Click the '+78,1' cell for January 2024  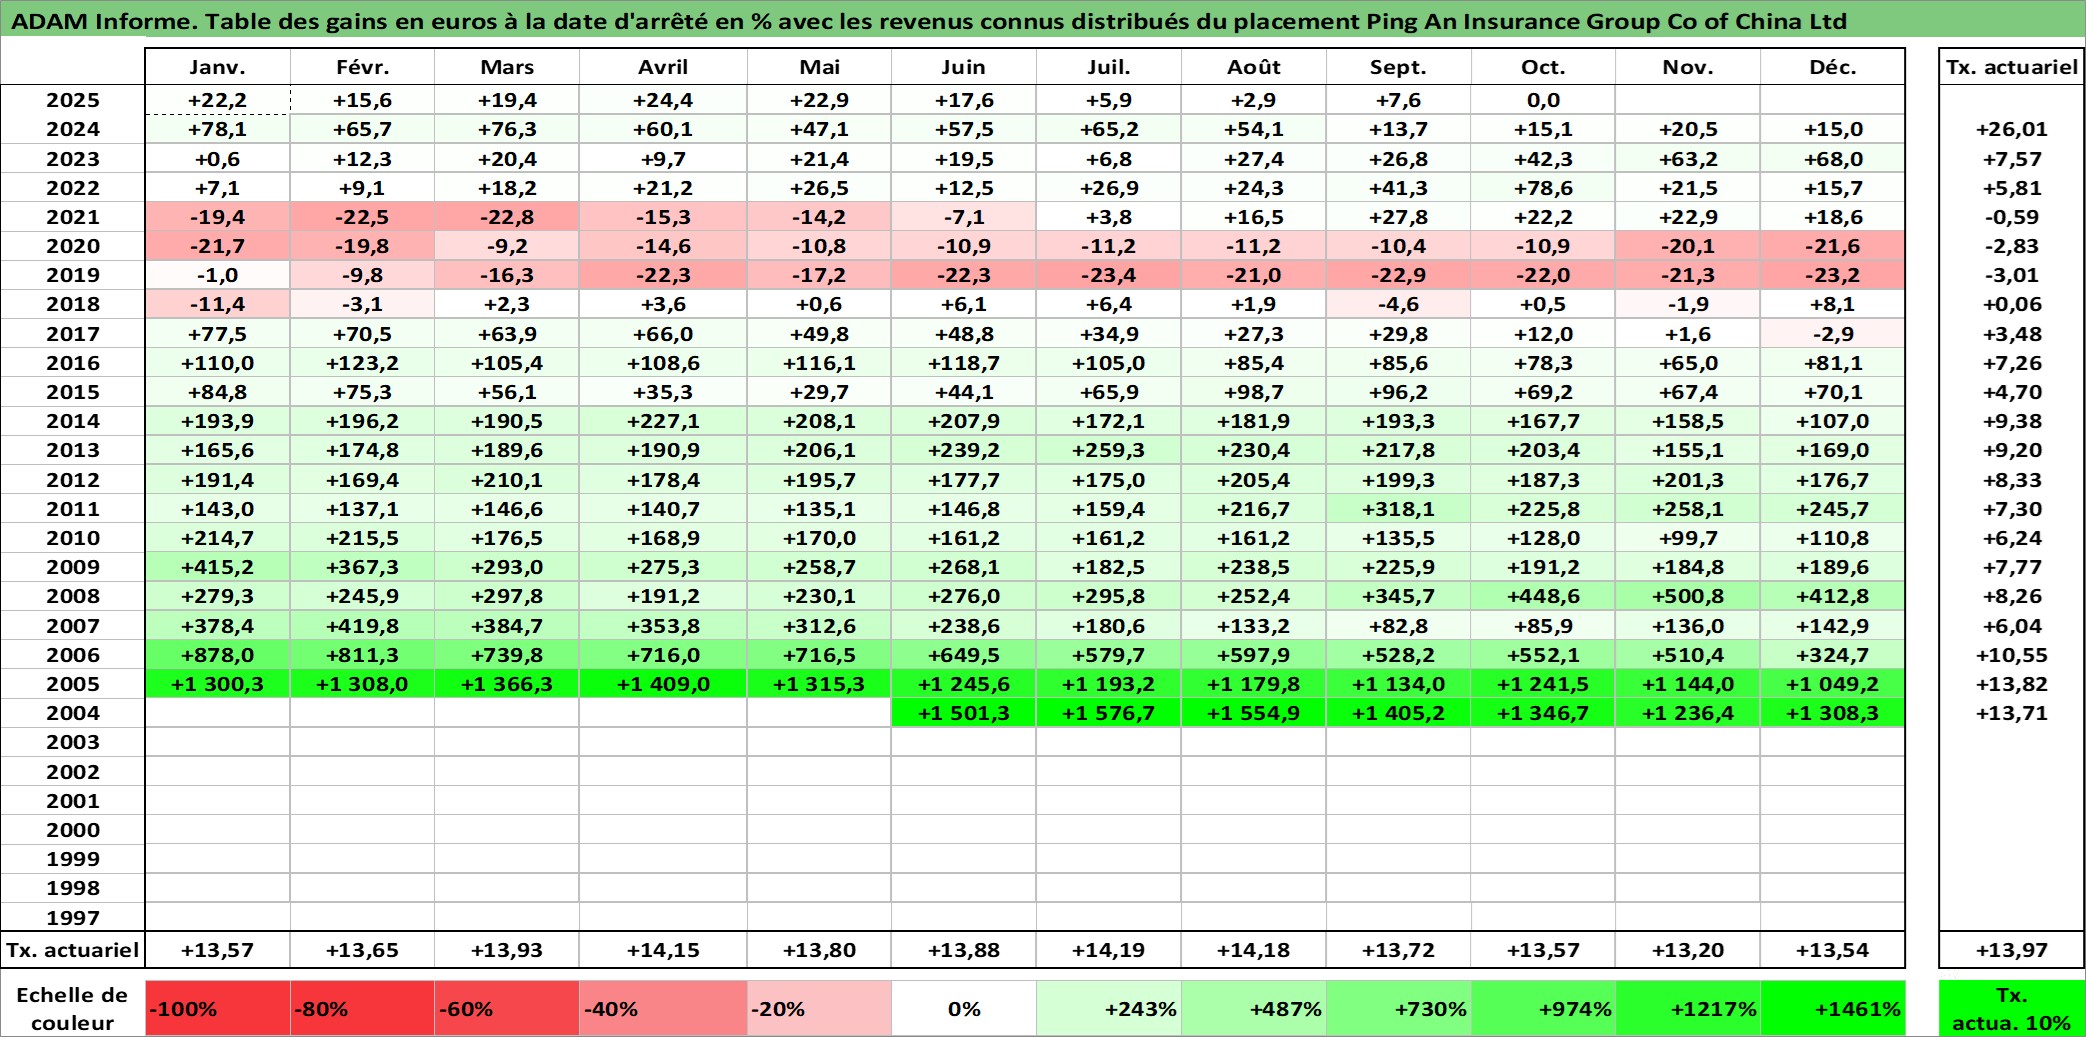tap(218, 129)
